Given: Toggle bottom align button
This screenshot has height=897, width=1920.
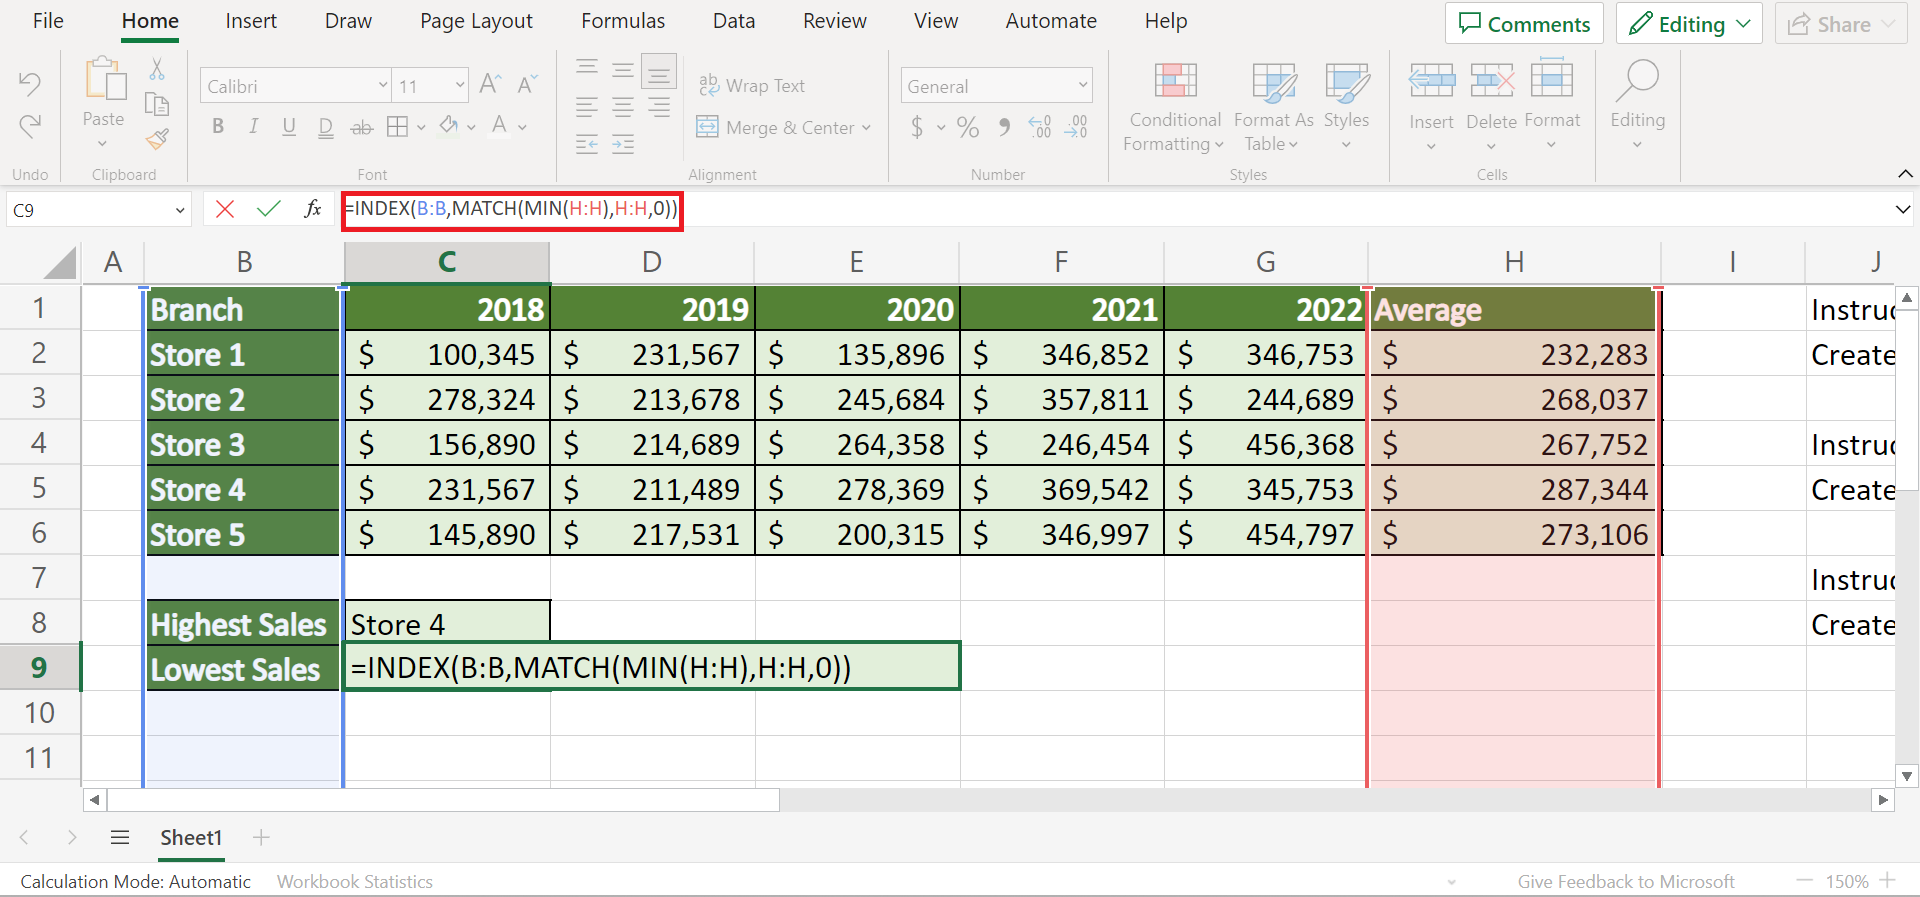Looking at the screenshot, I should 659,71.
